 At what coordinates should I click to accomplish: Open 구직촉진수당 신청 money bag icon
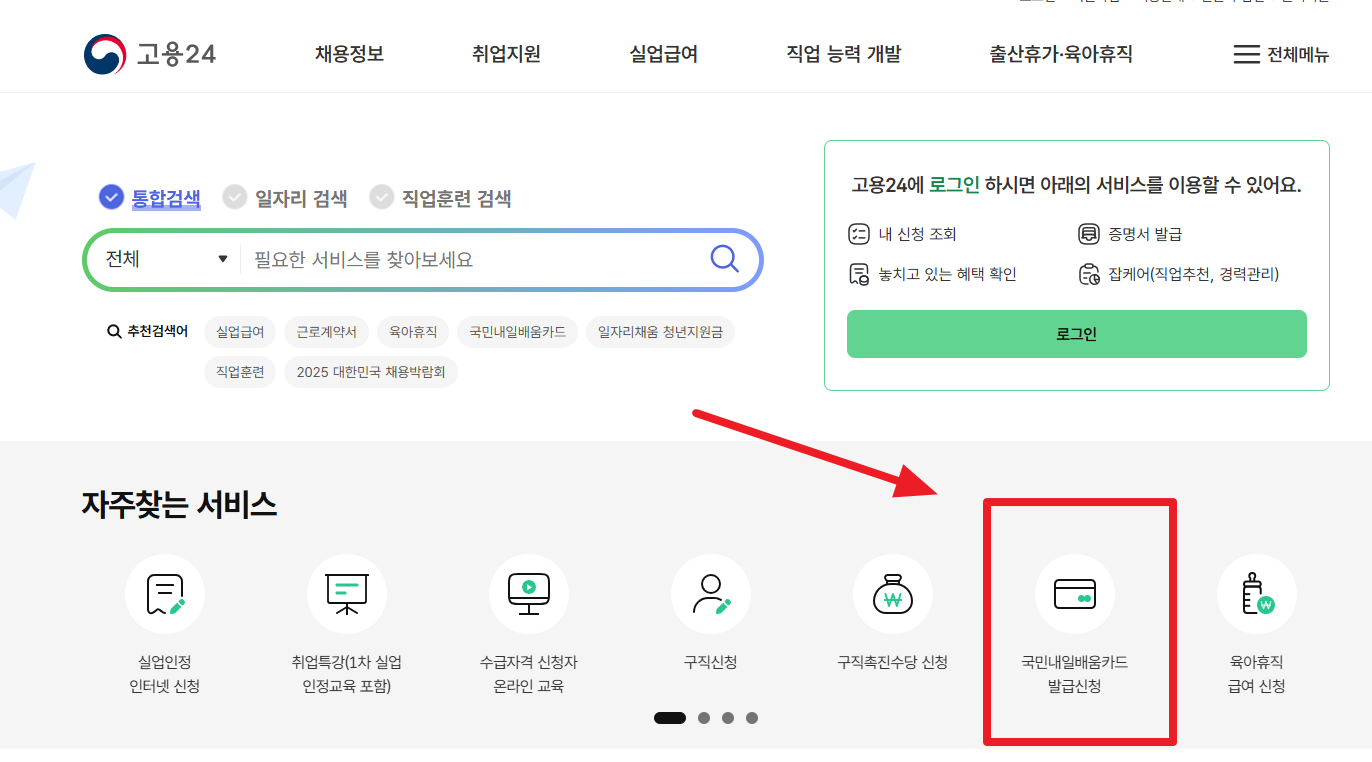pos(892,594)
